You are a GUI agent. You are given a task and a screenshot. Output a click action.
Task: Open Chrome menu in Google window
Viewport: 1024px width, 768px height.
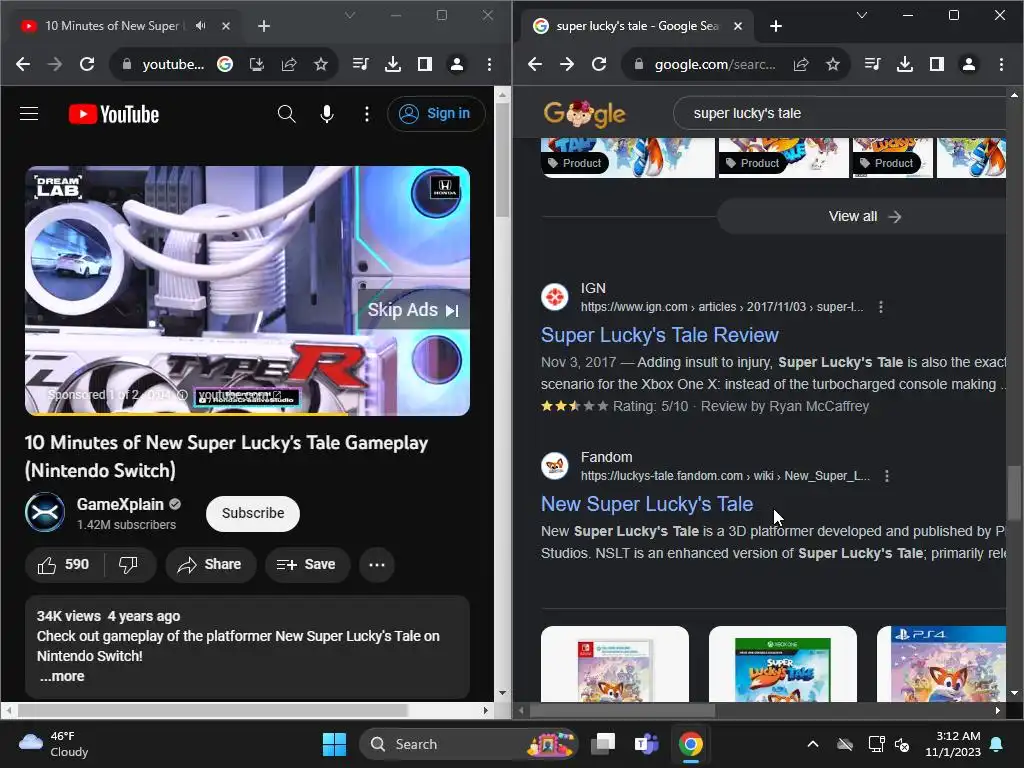[x=1001, y=64]
